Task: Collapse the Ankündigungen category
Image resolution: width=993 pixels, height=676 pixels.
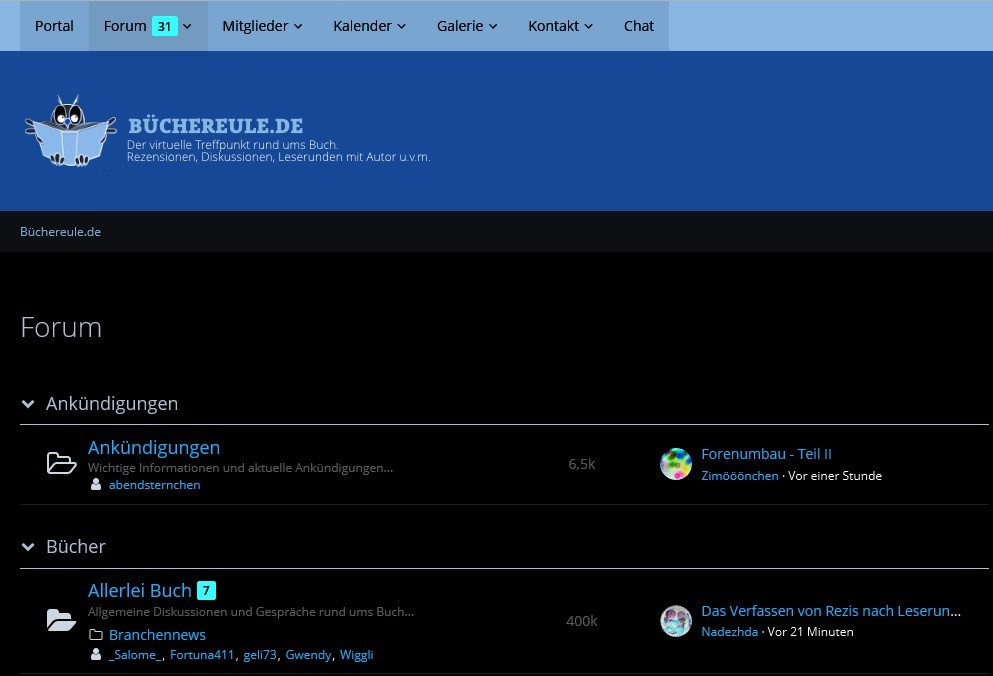Action: point(28,404)
